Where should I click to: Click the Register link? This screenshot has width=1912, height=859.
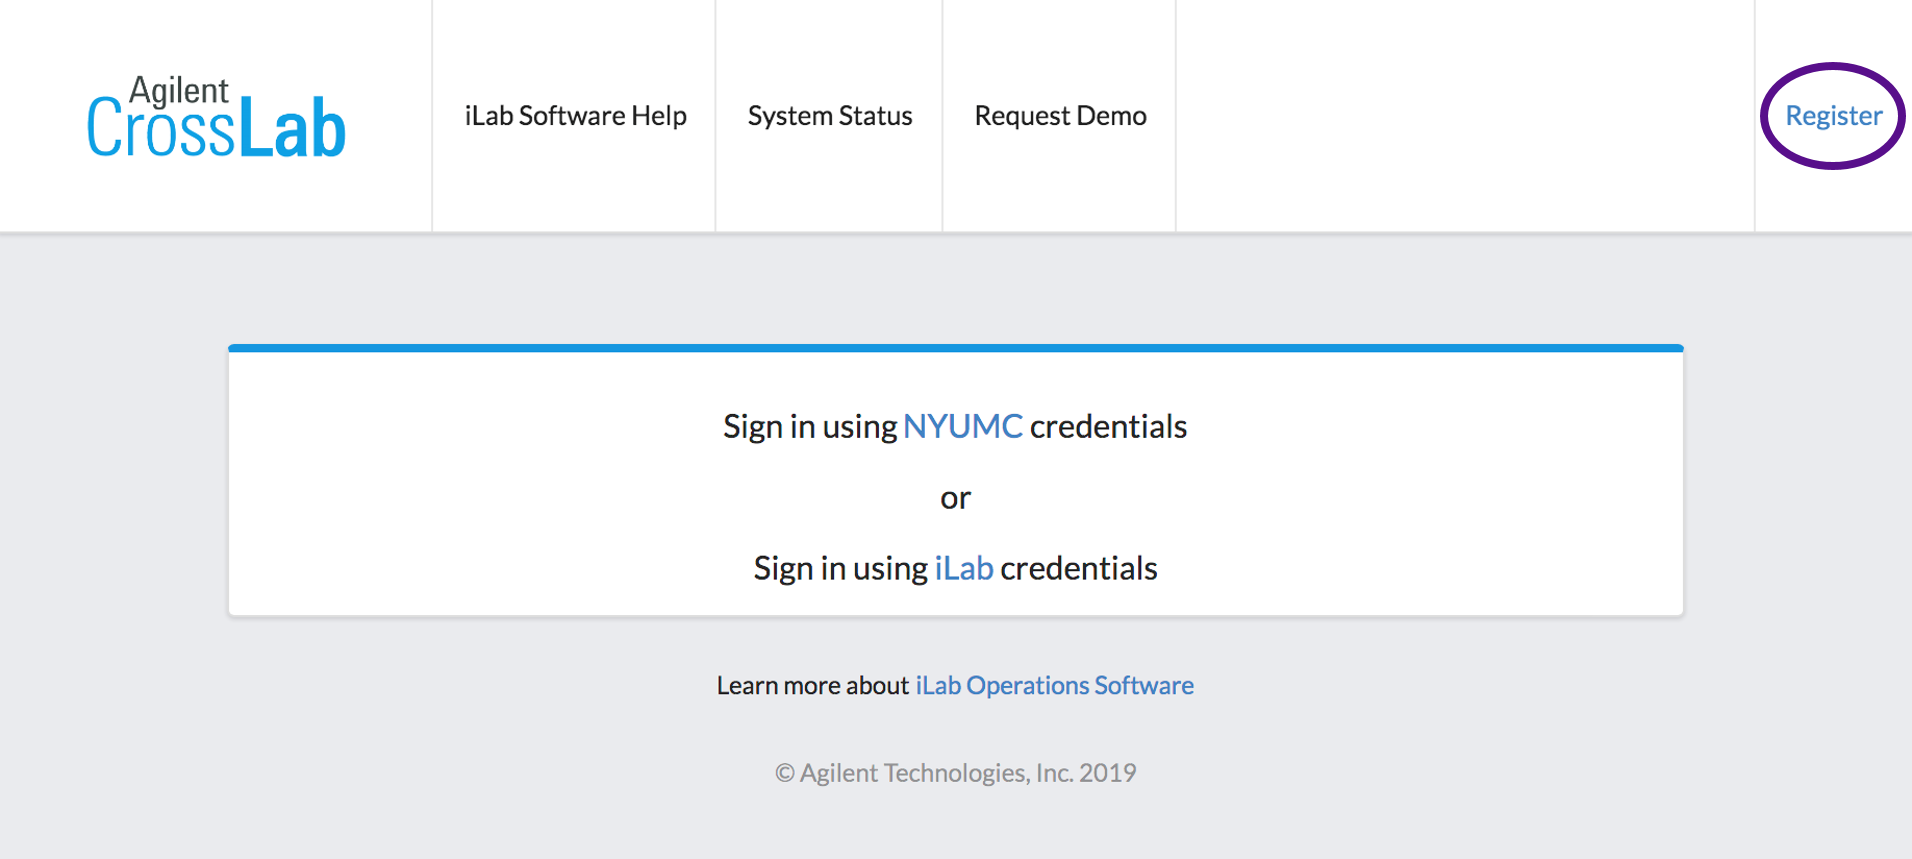point(1833,116)
